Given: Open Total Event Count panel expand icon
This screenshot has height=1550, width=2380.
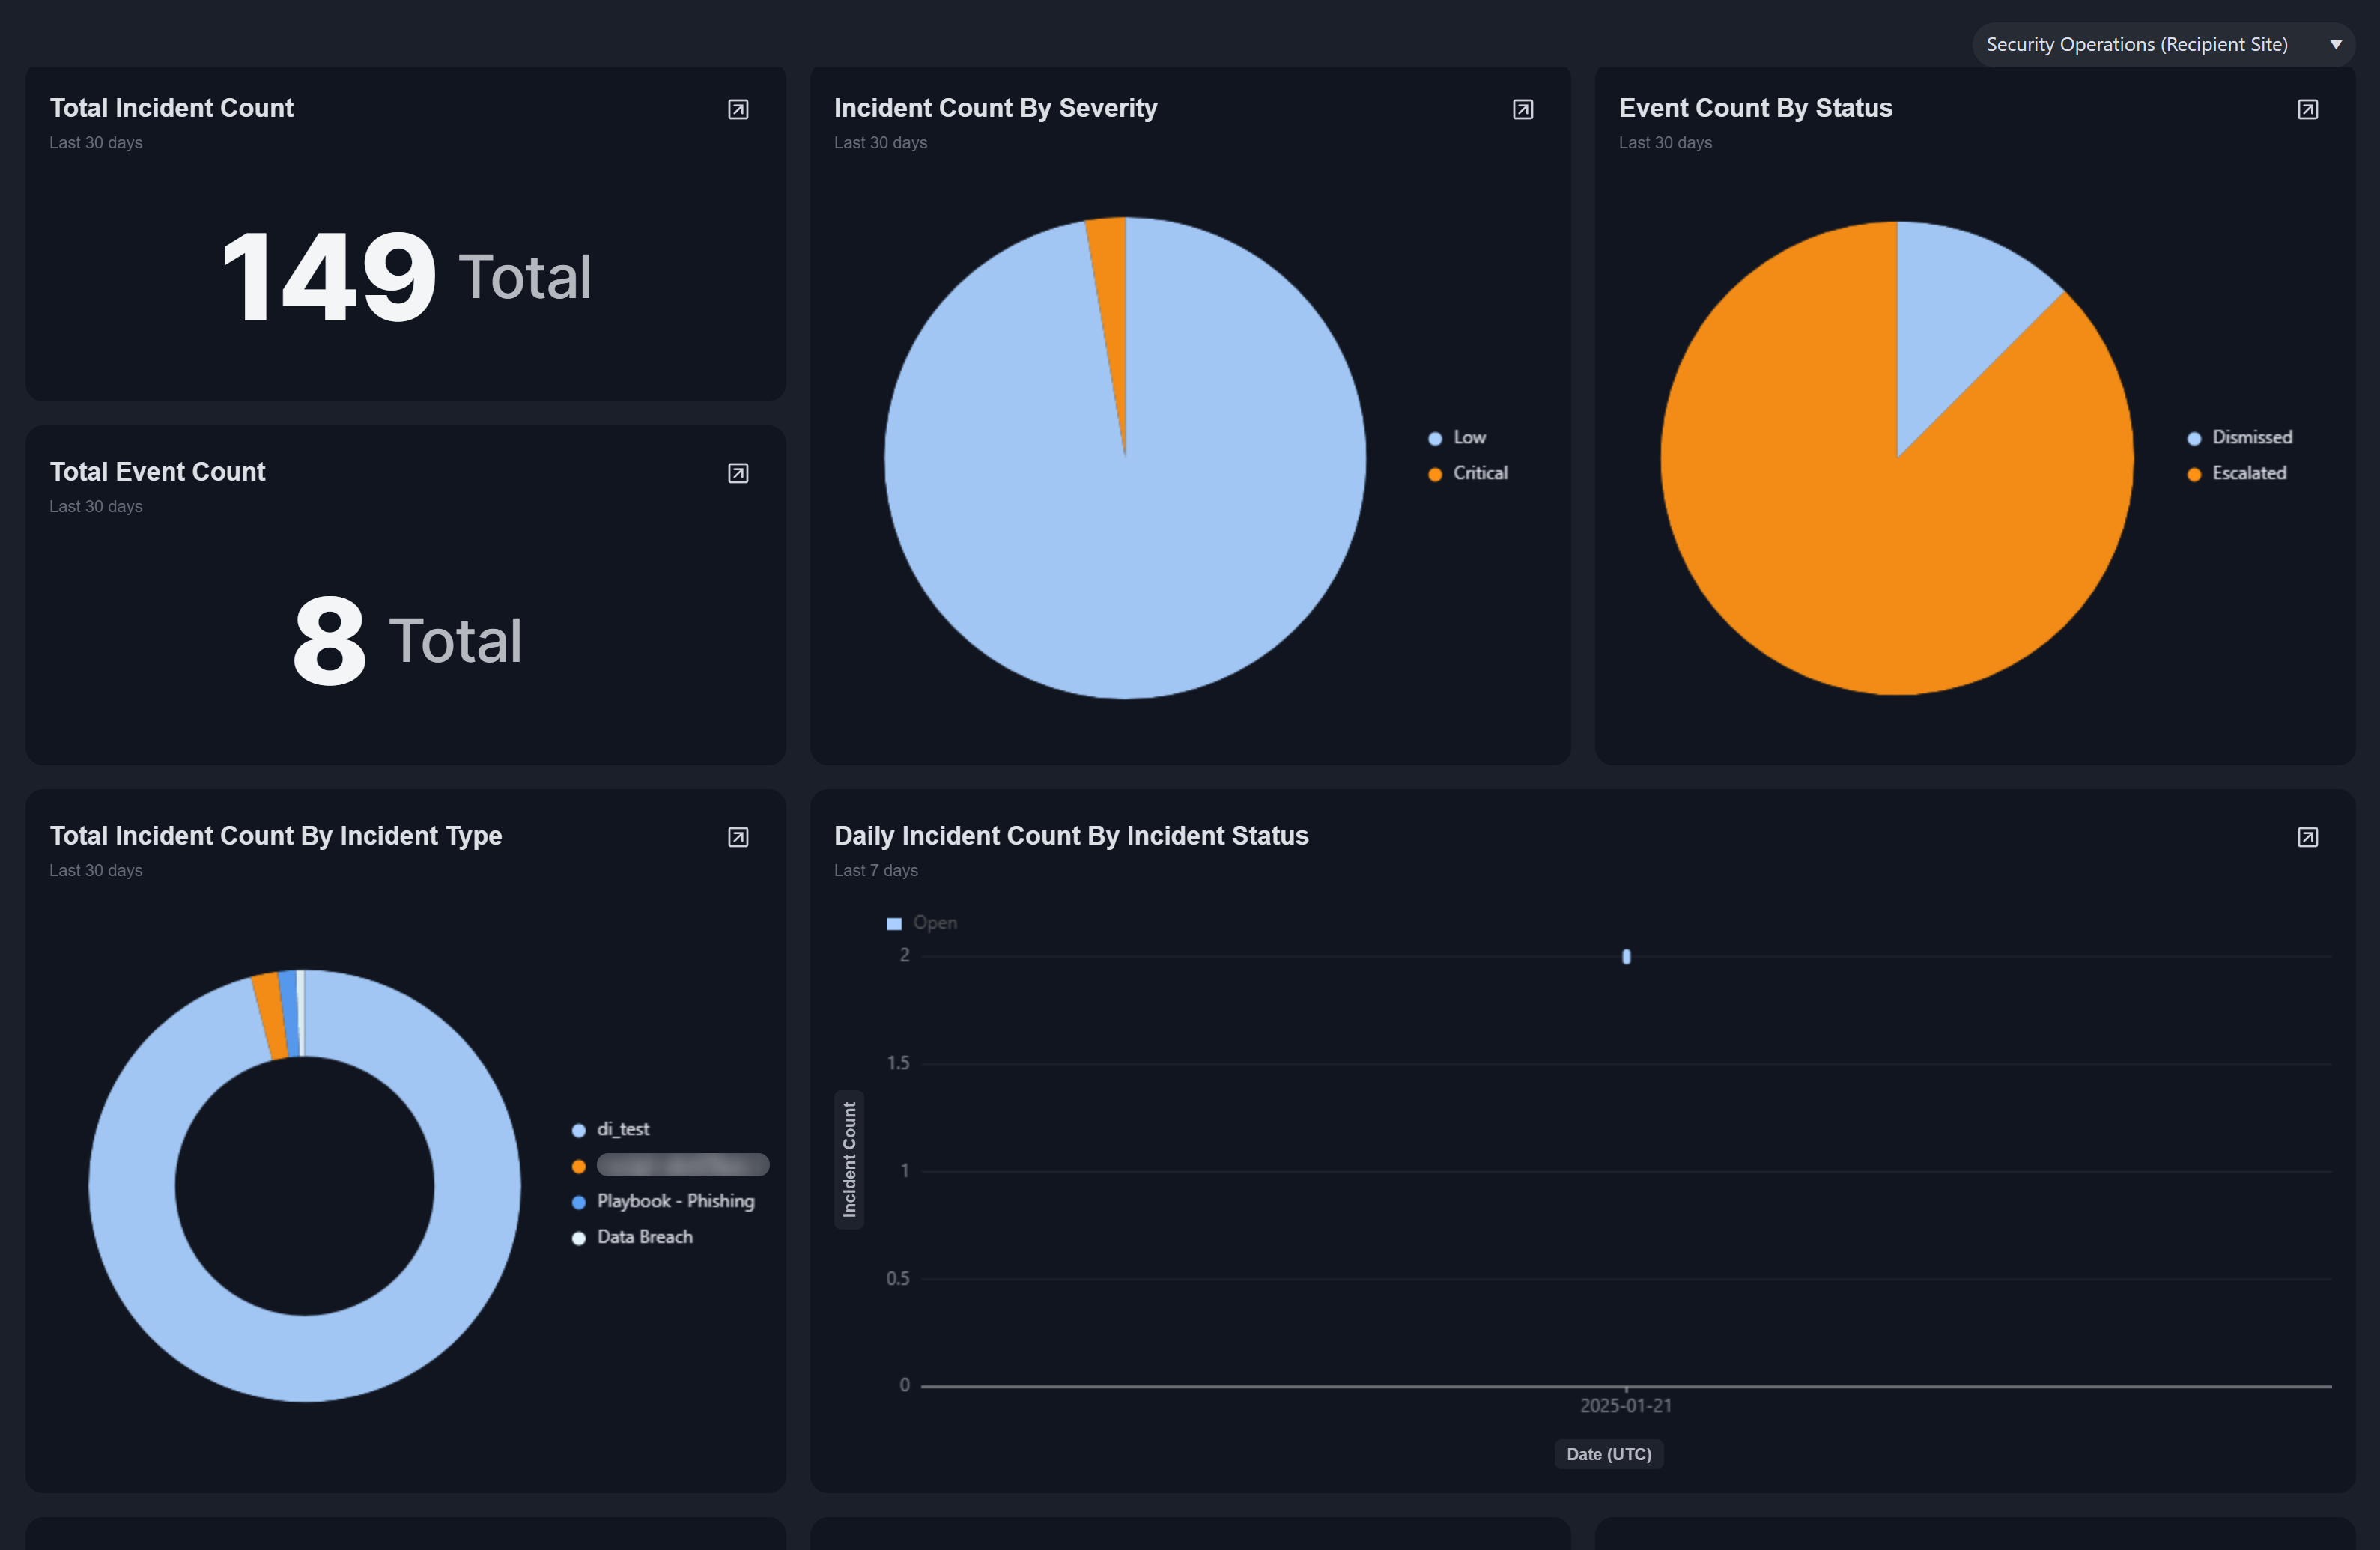Looking at the screenshot, I should 738,473.
